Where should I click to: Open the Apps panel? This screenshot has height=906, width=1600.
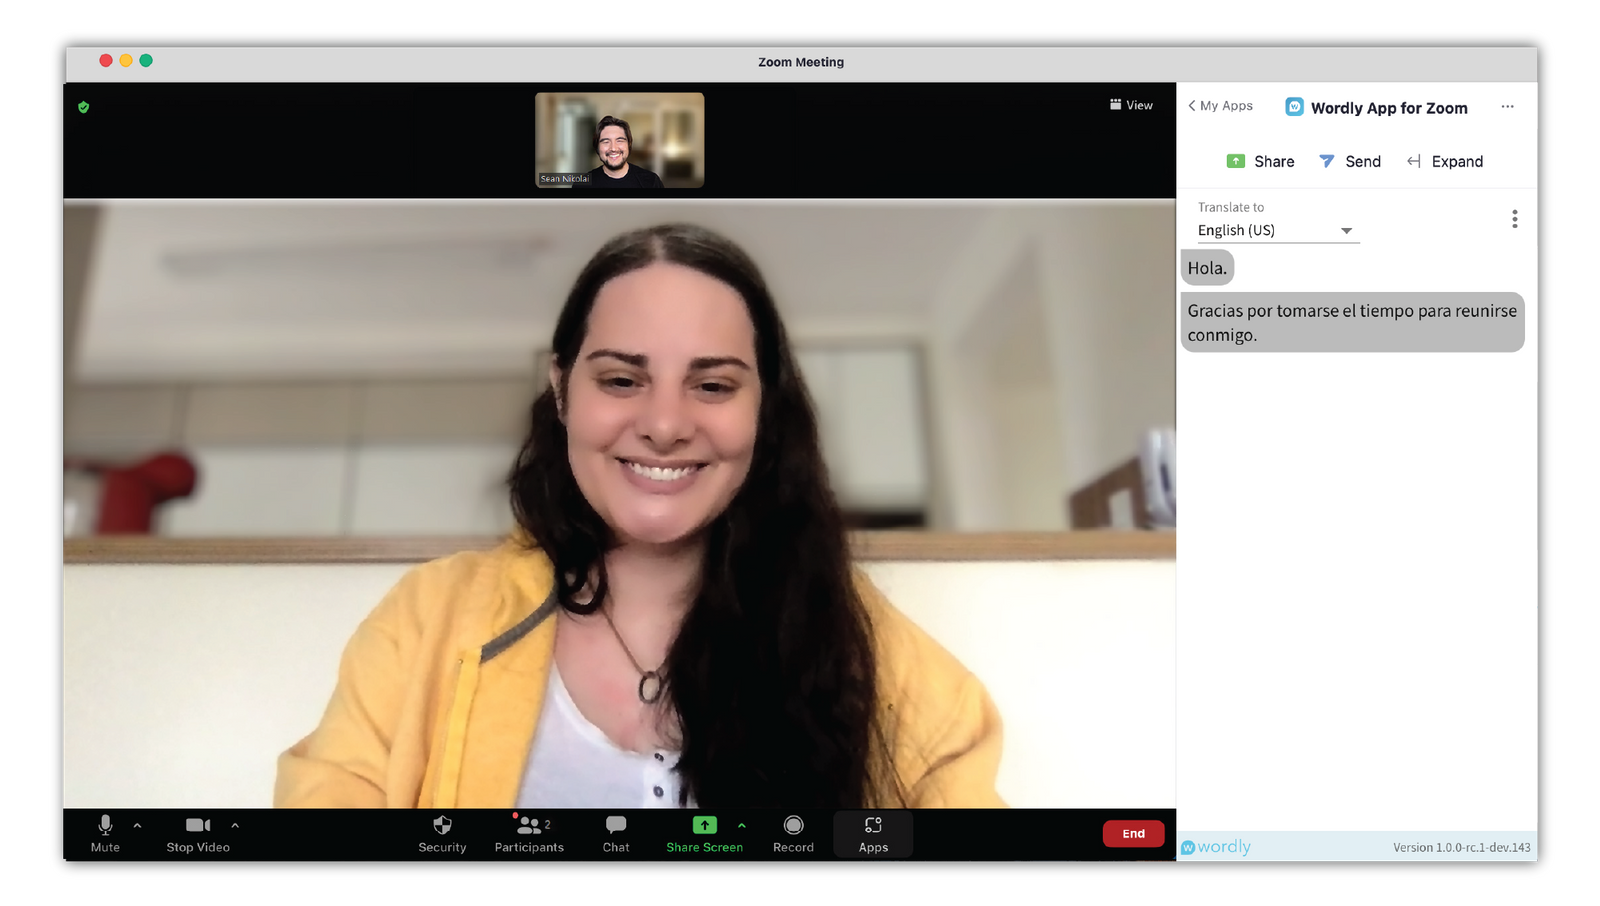coord(872,833)
